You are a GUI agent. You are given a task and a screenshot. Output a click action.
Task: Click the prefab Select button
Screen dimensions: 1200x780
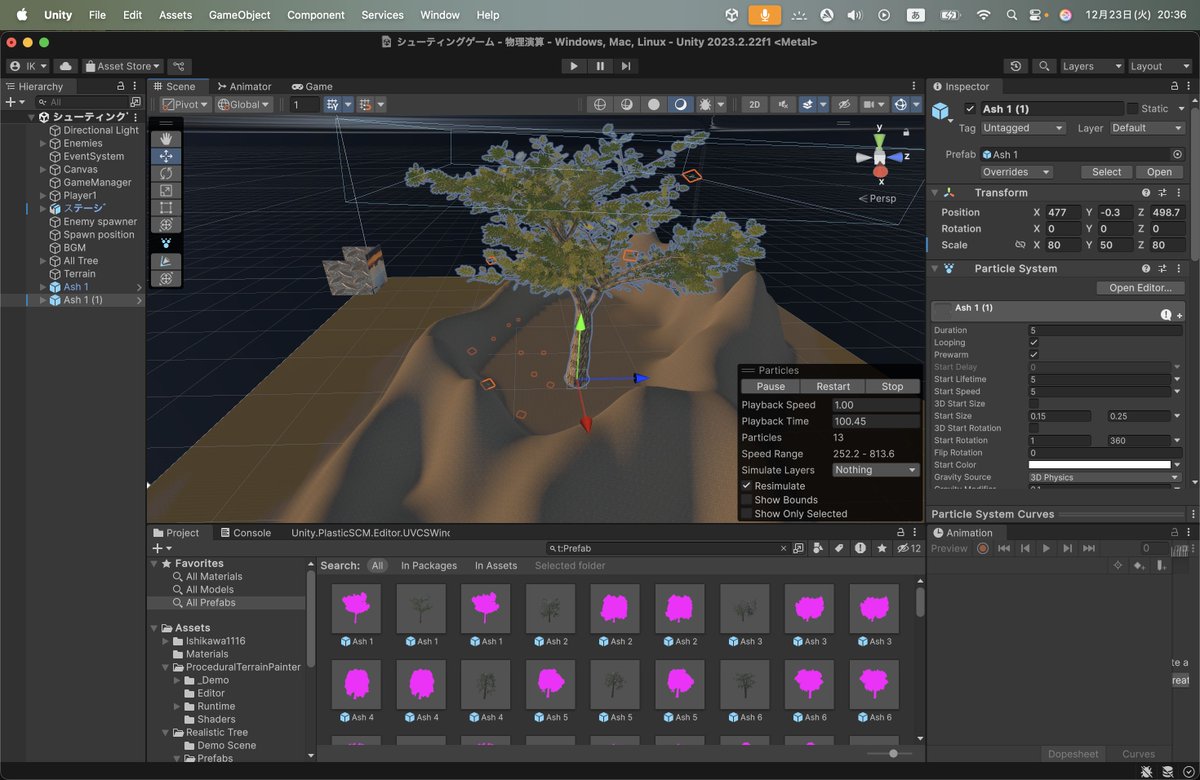pos(1106,172)
